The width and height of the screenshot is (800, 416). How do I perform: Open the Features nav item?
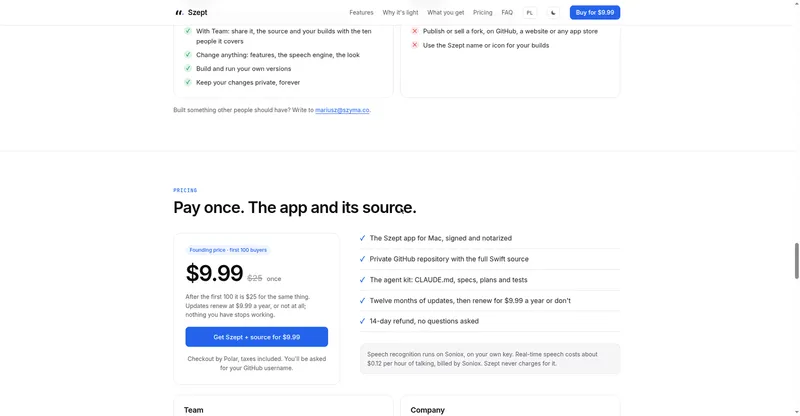[x=361, y=12]
